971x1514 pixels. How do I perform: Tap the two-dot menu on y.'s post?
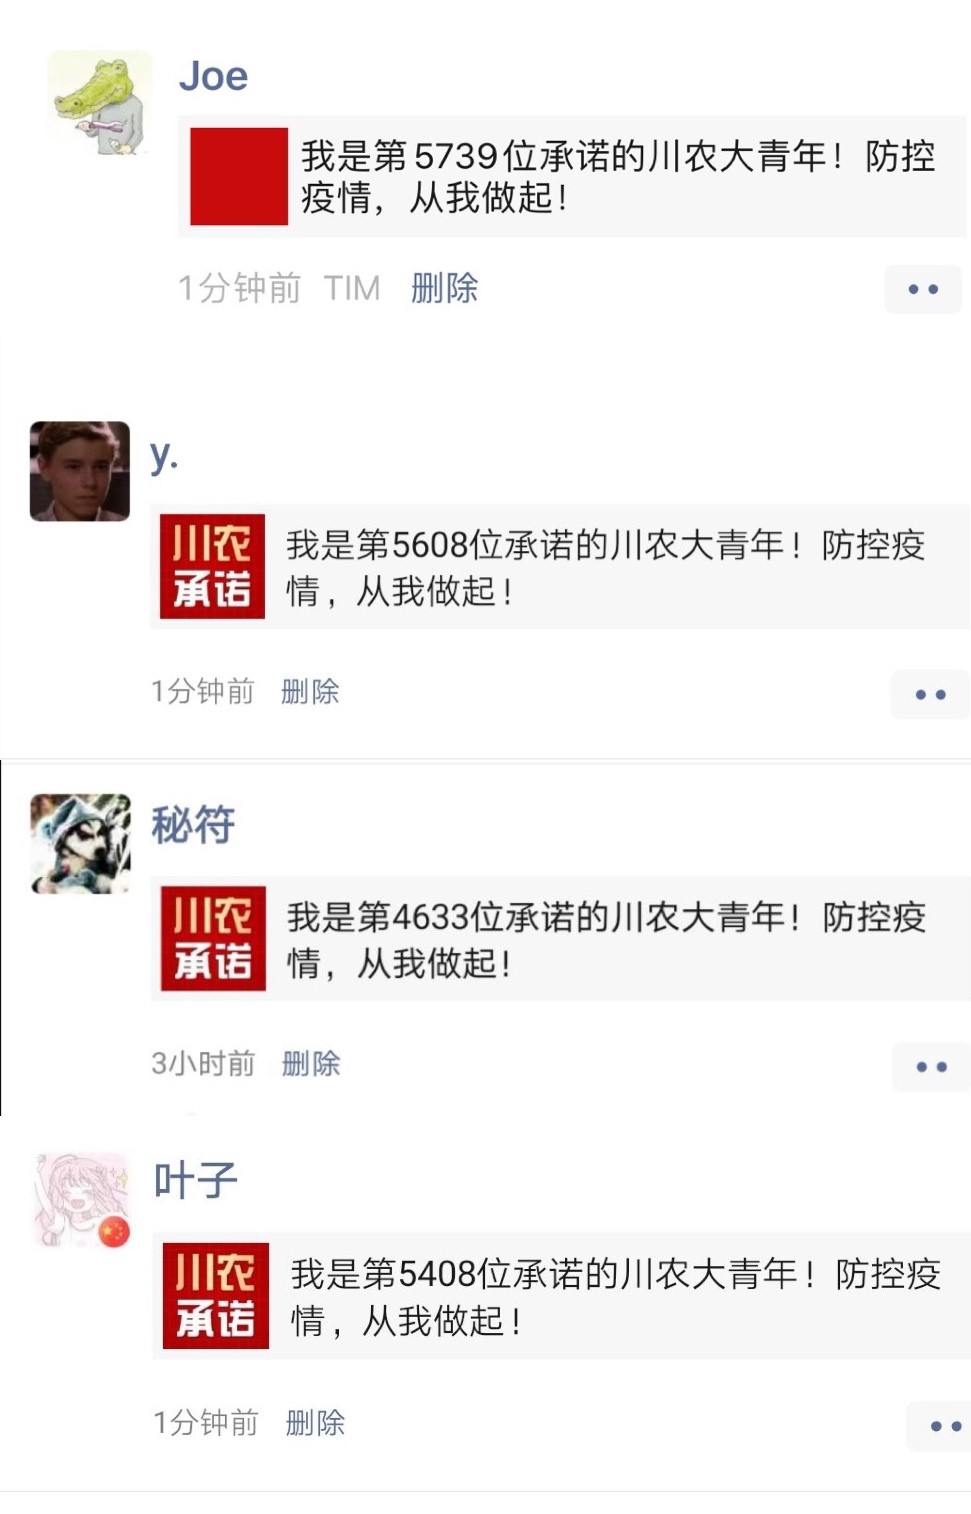[x=930, y=694]
